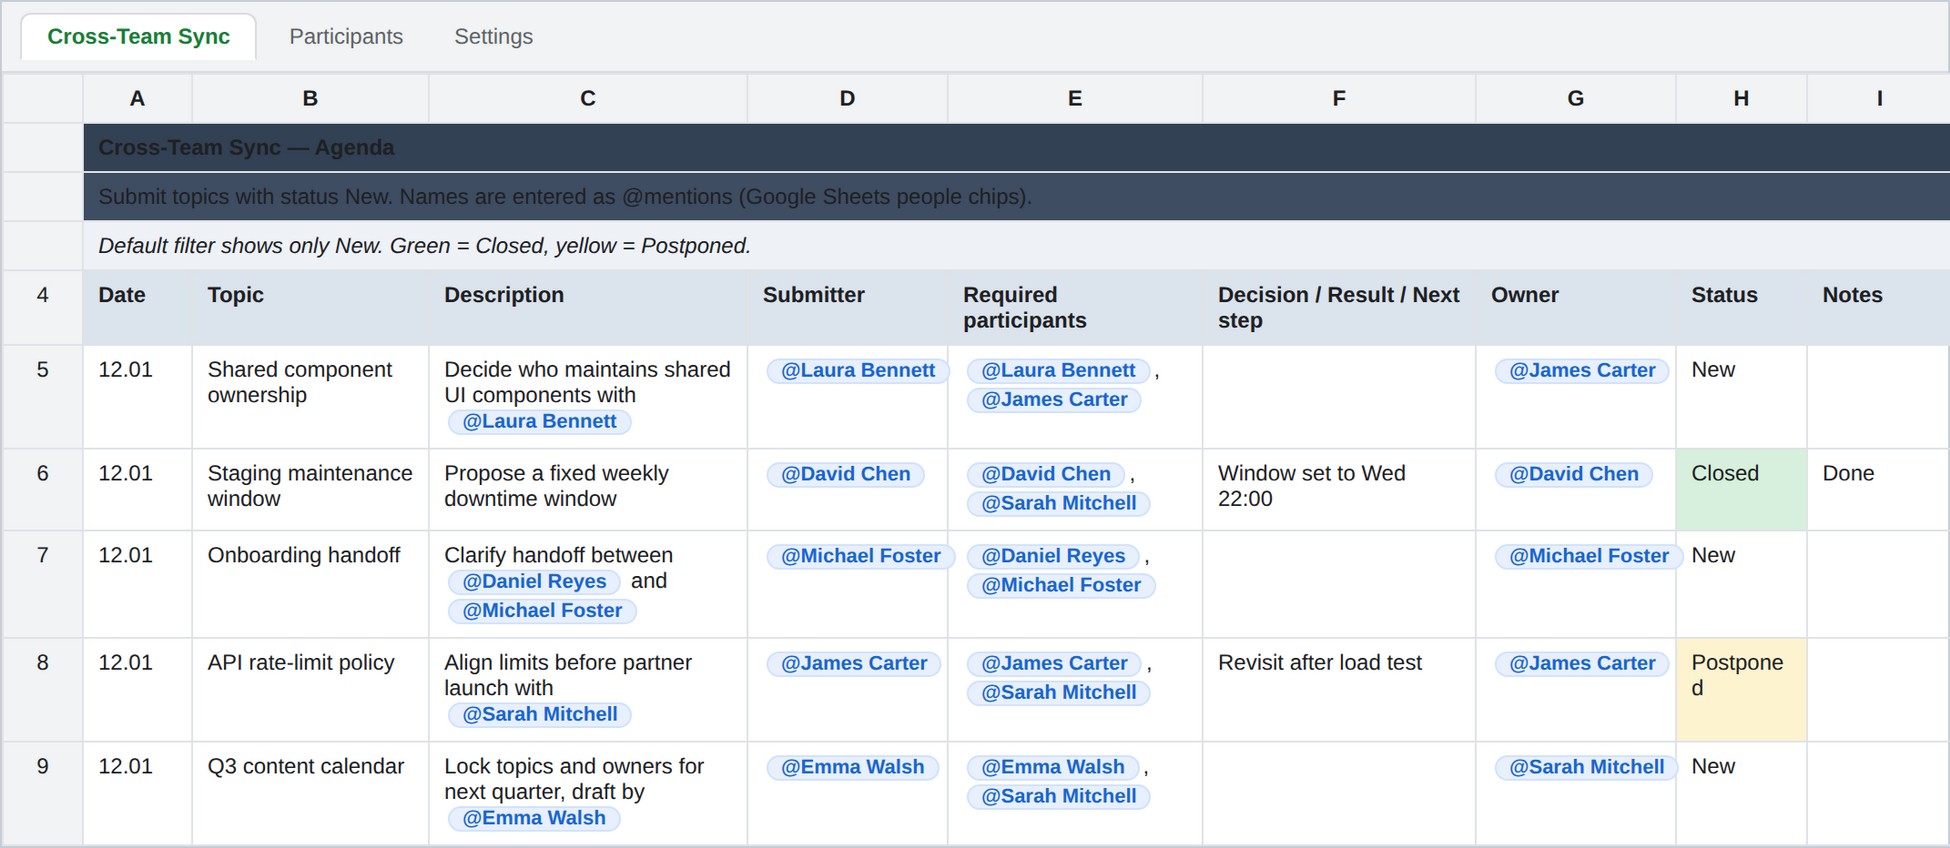The image size is (1950, 848).
Task: Select the Cross-Team Sync tab
Action: pyautogui.click(x=139, y=37)
